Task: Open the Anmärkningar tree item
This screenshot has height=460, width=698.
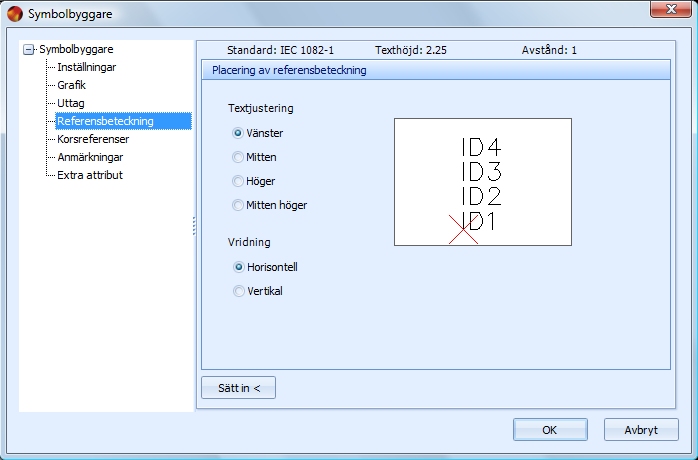Action: (90, 157)
